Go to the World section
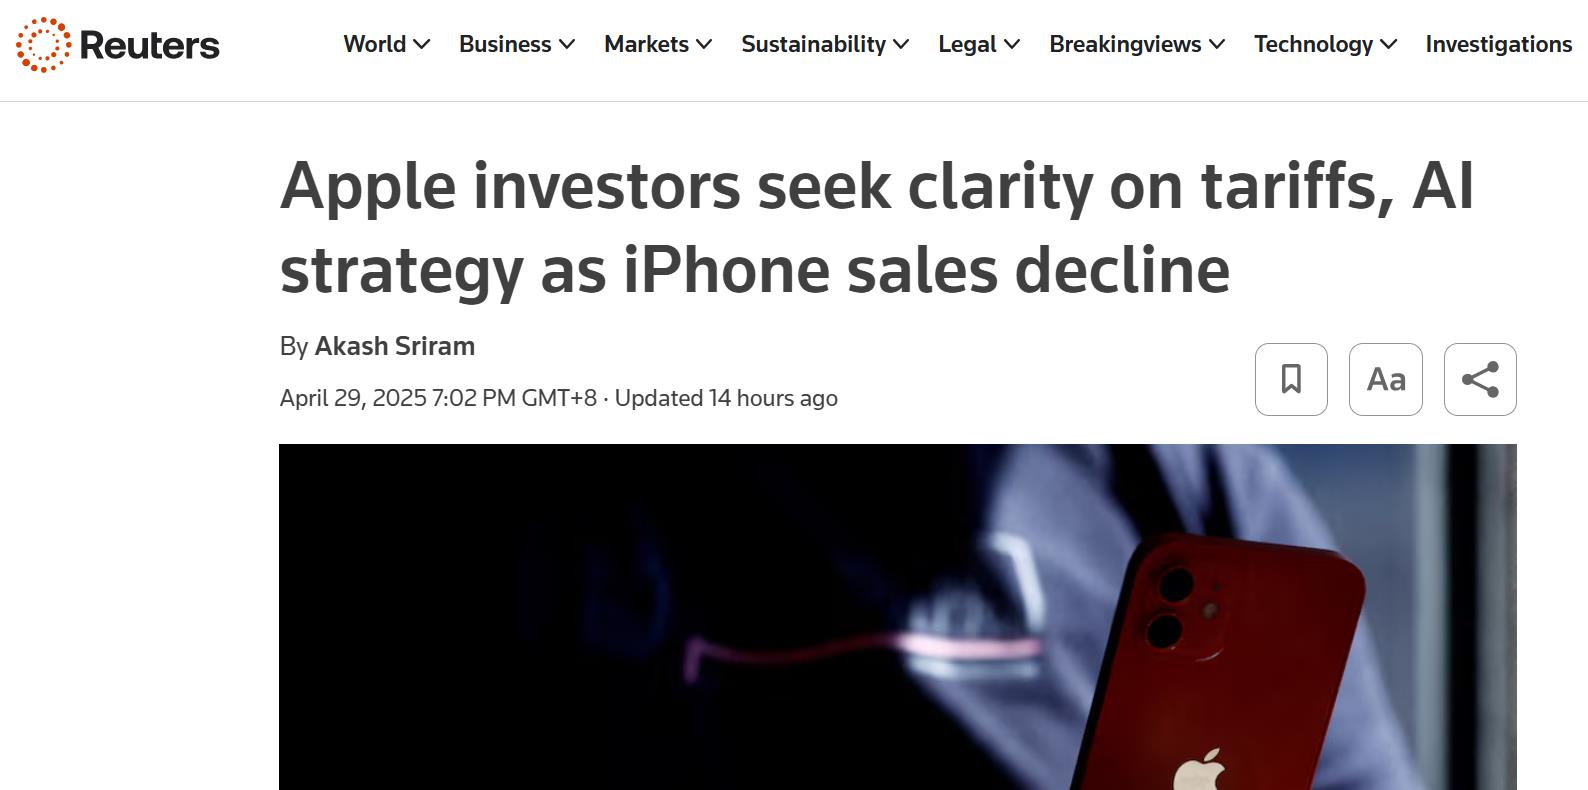Image resolution: width=1588 pixels, height=790 pixels. 374,45
